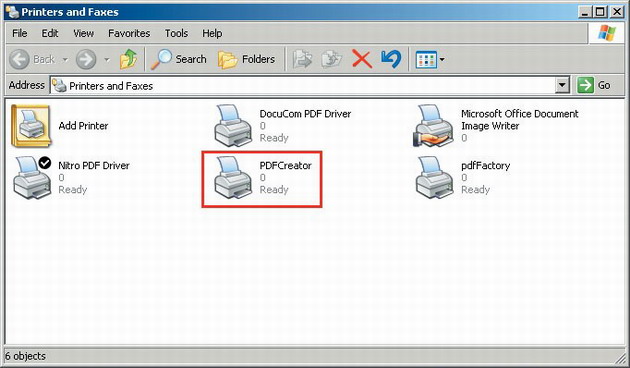
Task: Click the Nitro PDF Driver label
Action: point(94,166)
